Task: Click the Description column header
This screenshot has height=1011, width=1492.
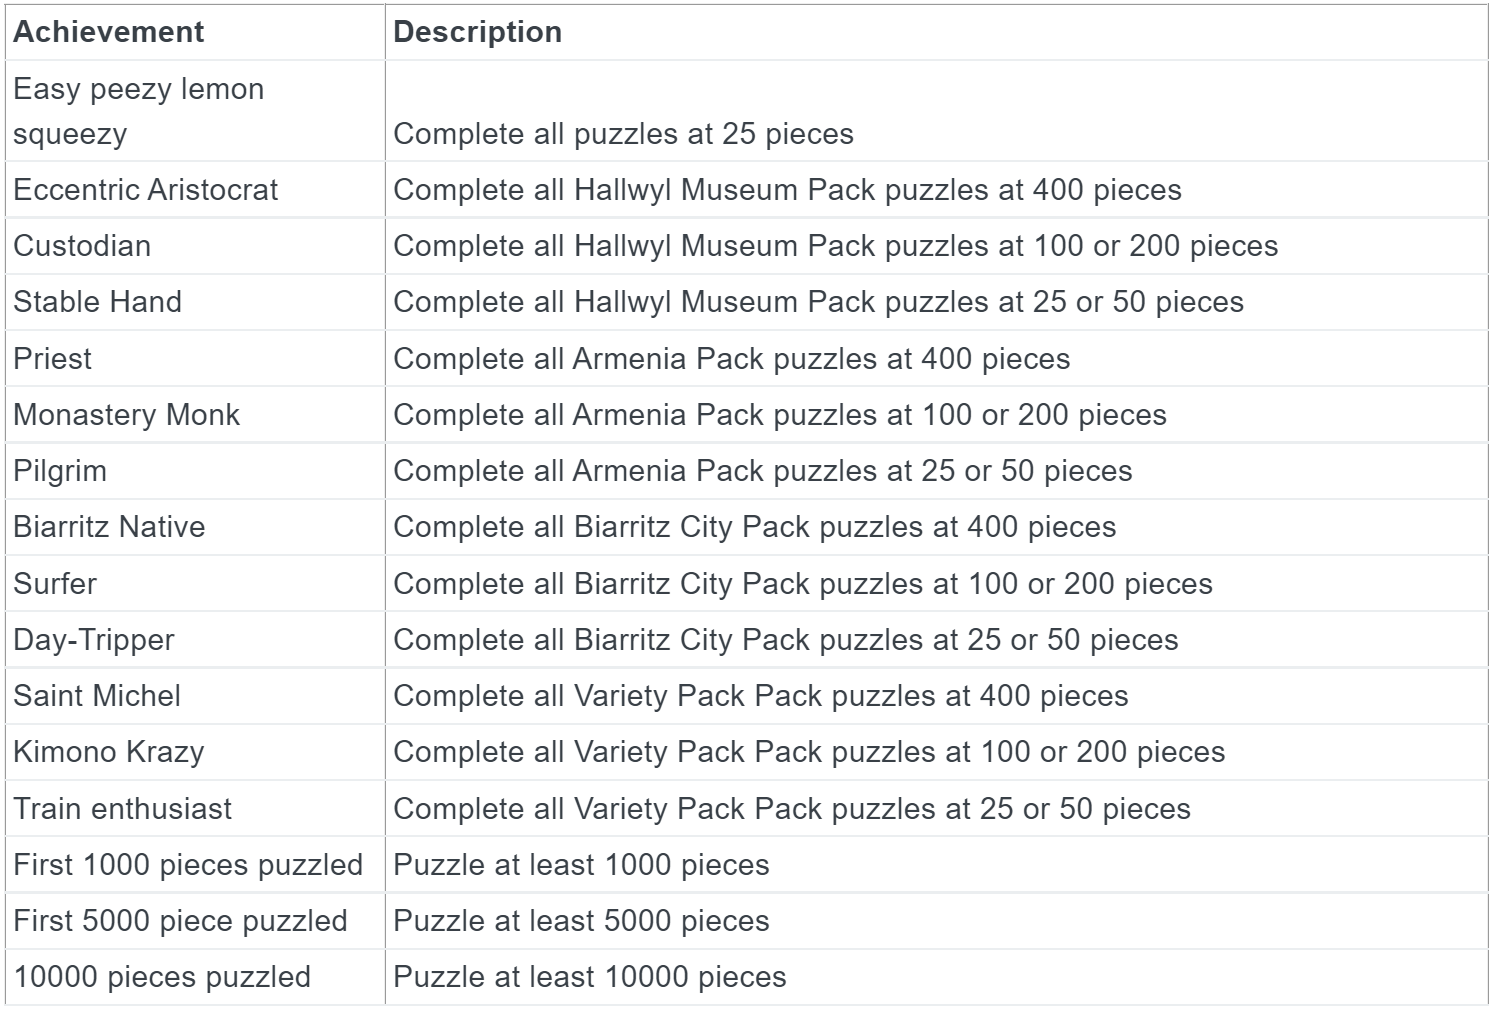Action: pos(477,32)
